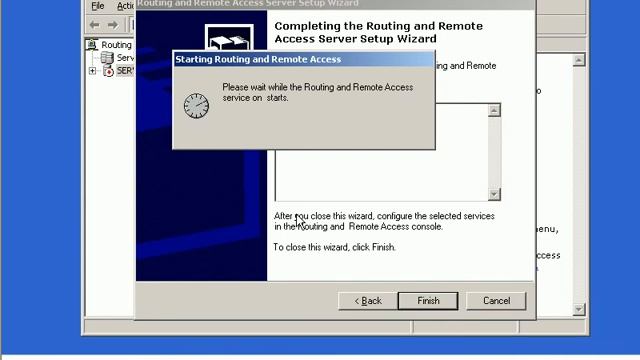The height and width of the screenshot is (360, 640).
Task: Select the SERVER node icon with red mark
Action: click(x=109, y=71)
